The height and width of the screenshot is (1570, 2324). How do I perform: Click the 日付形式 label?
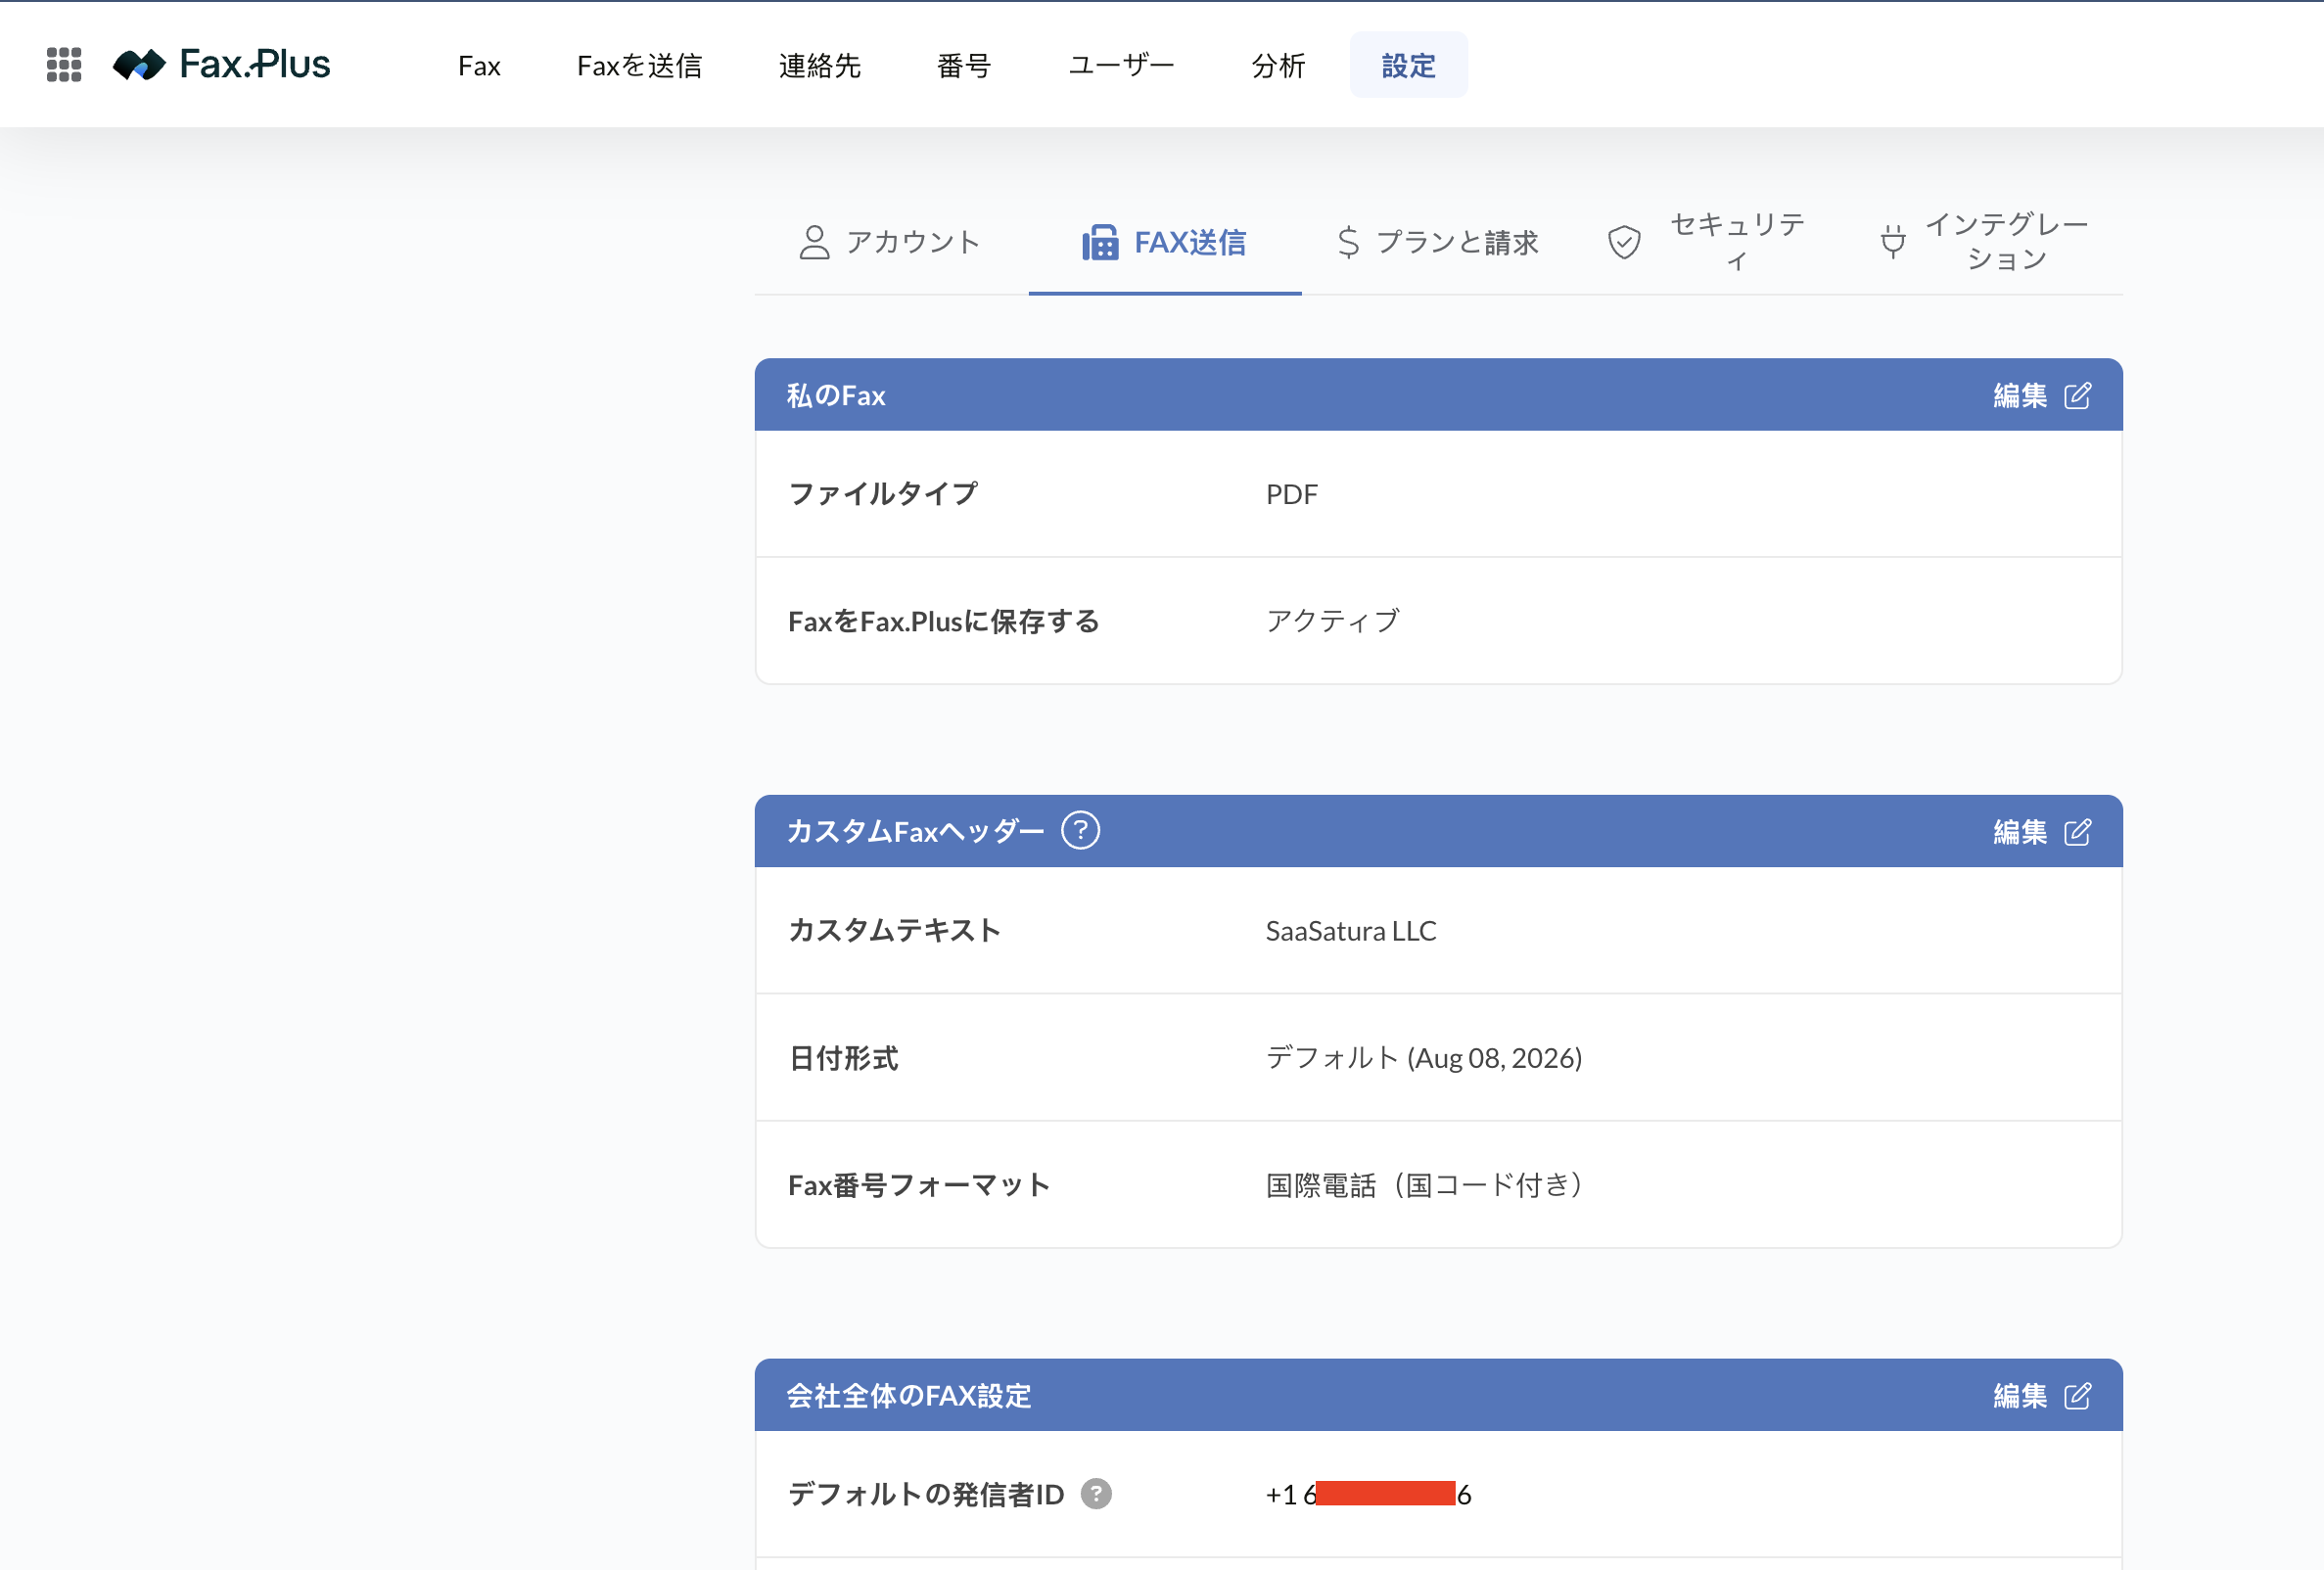[843, 1058]
